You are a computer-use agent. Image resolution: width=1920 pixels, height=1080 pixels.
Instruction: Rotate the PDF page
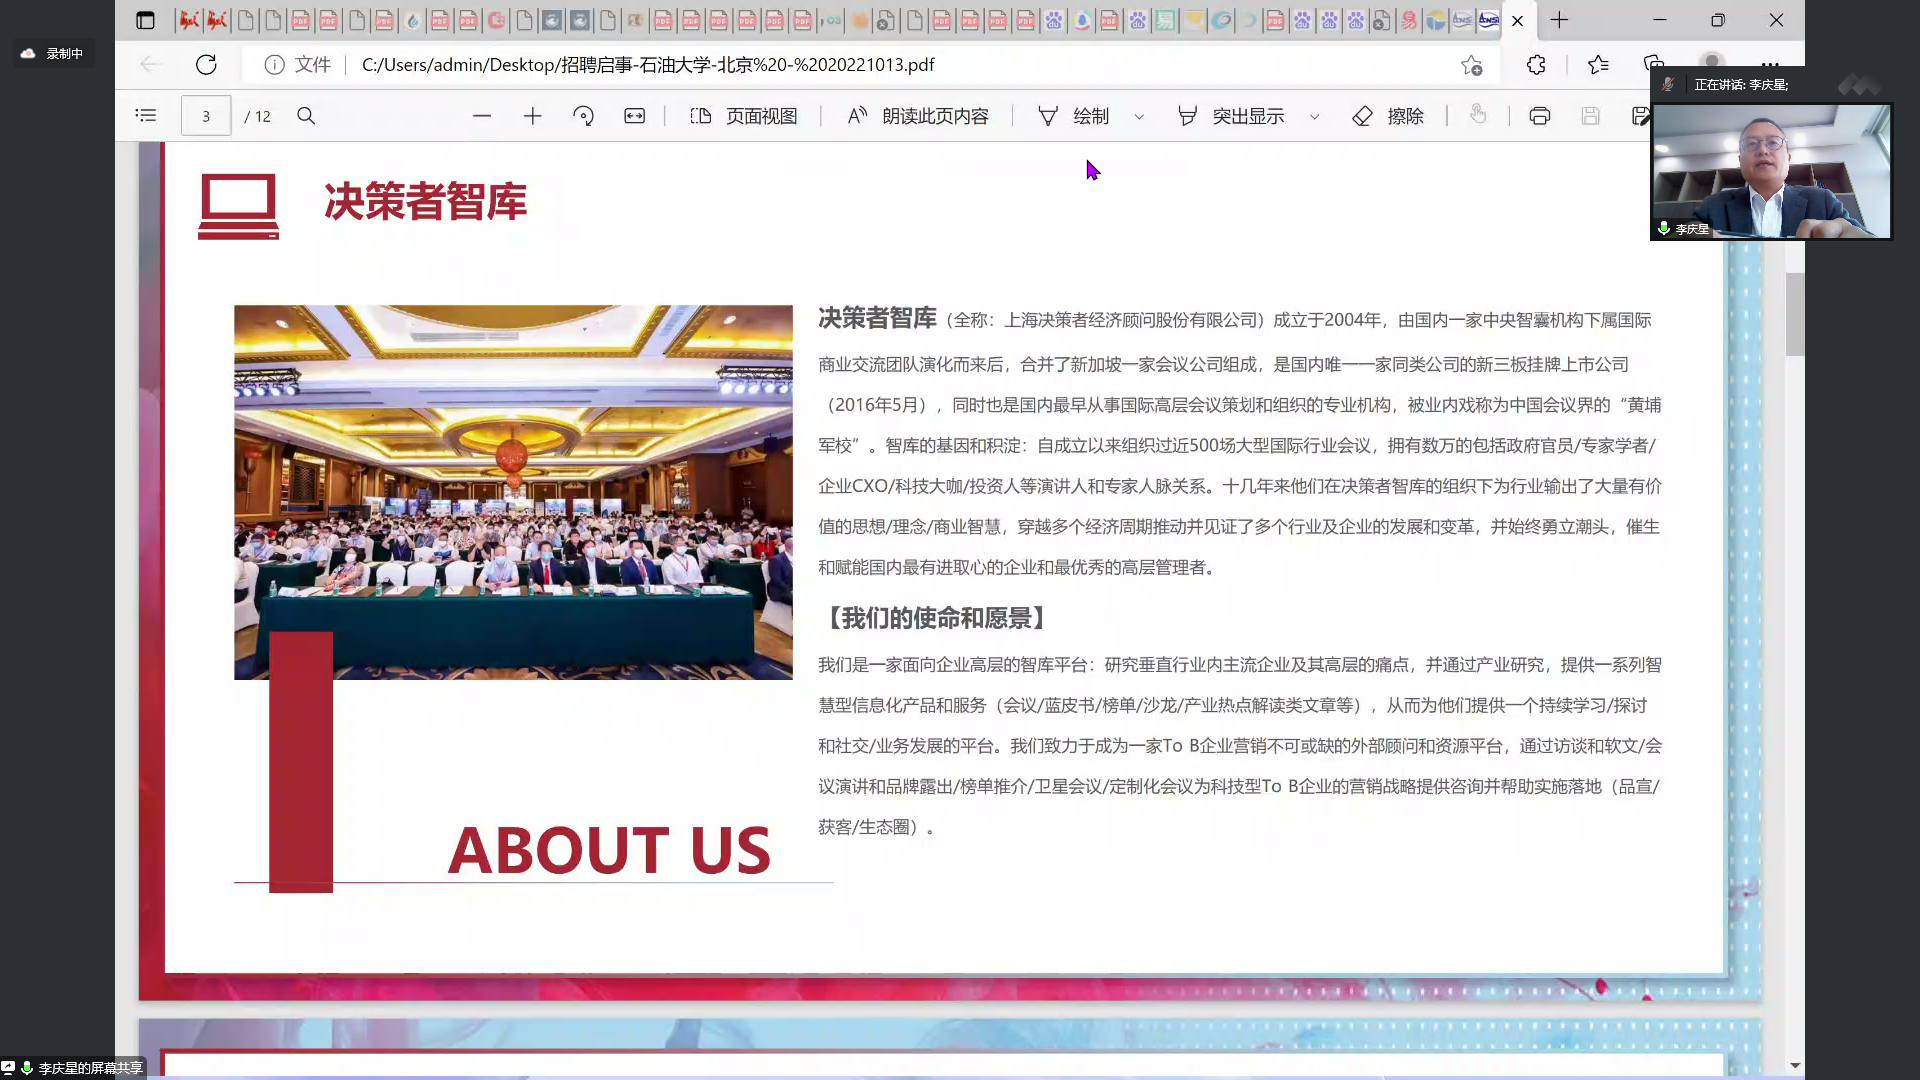583,116
